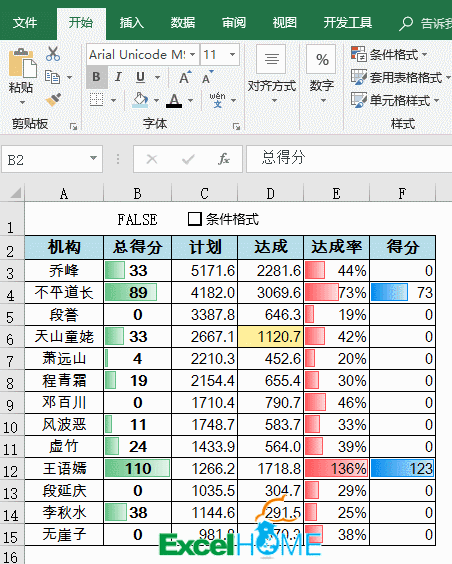
Task: Click the Format Painter brush icon
Action: pyautogui.click(x=54, y=99)
